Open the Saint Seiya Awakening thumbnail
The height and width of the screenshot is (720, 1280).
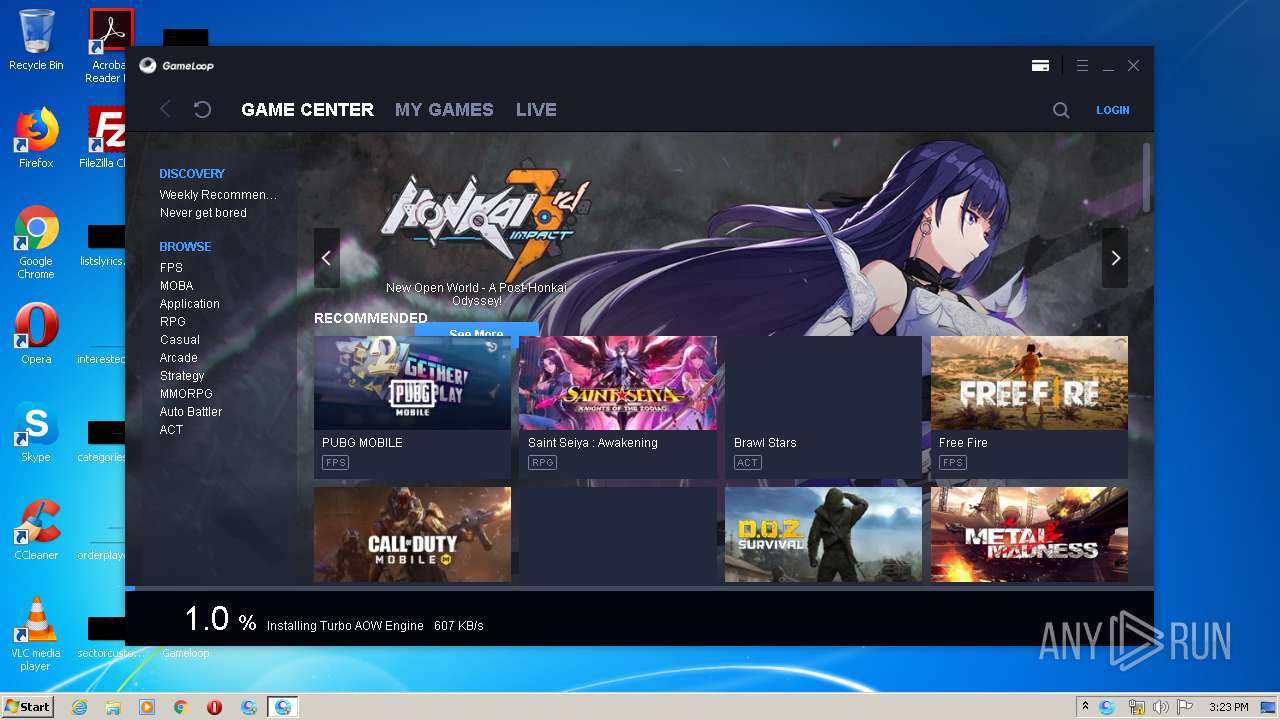[618, 383]
